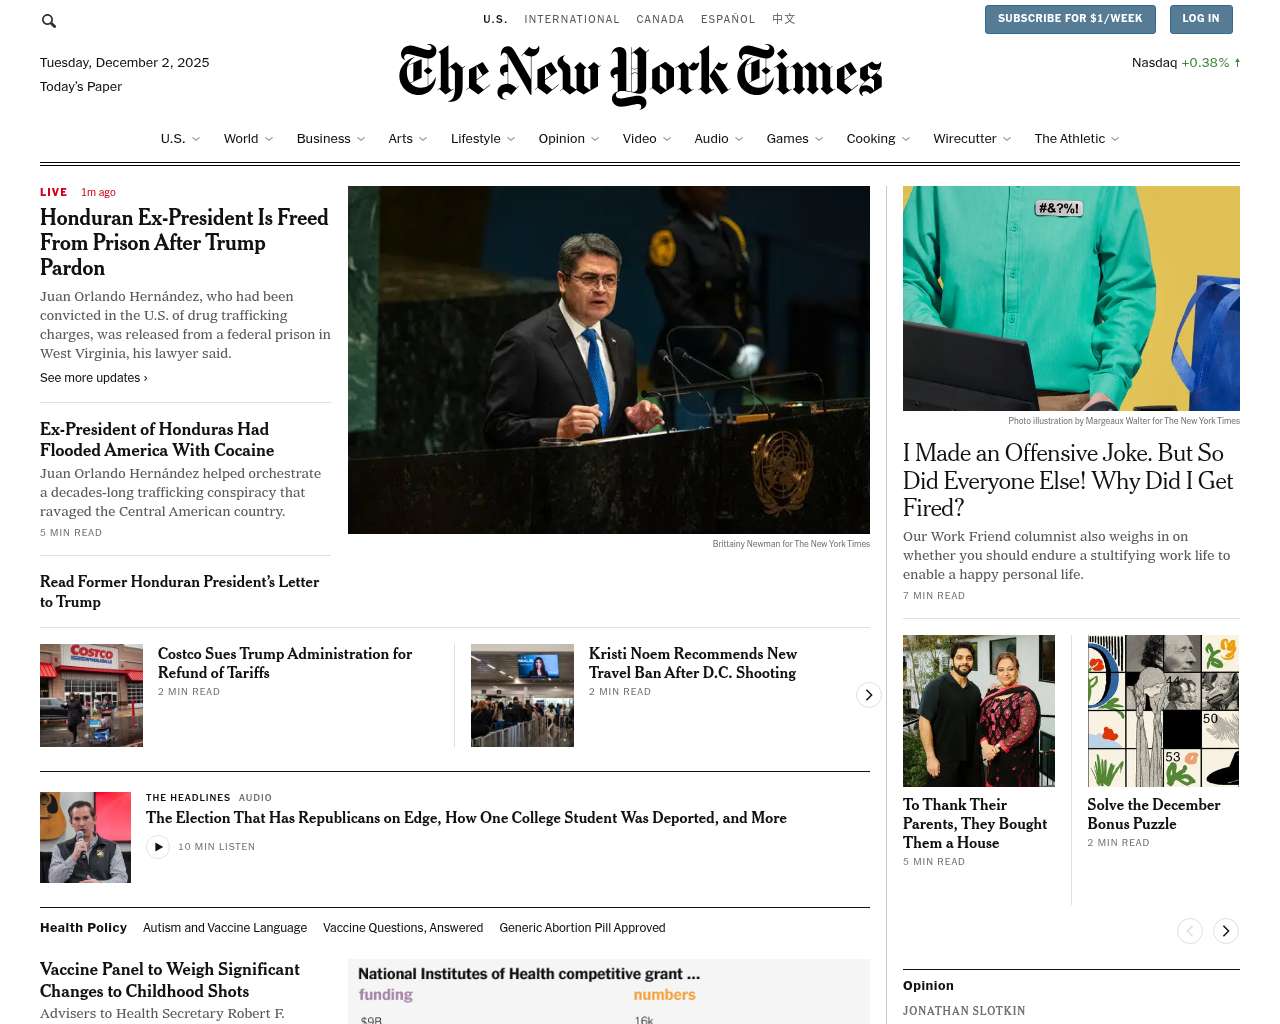
Task: Click the Nasdaq up arrow indicator
Action: tap(1237, 62)
